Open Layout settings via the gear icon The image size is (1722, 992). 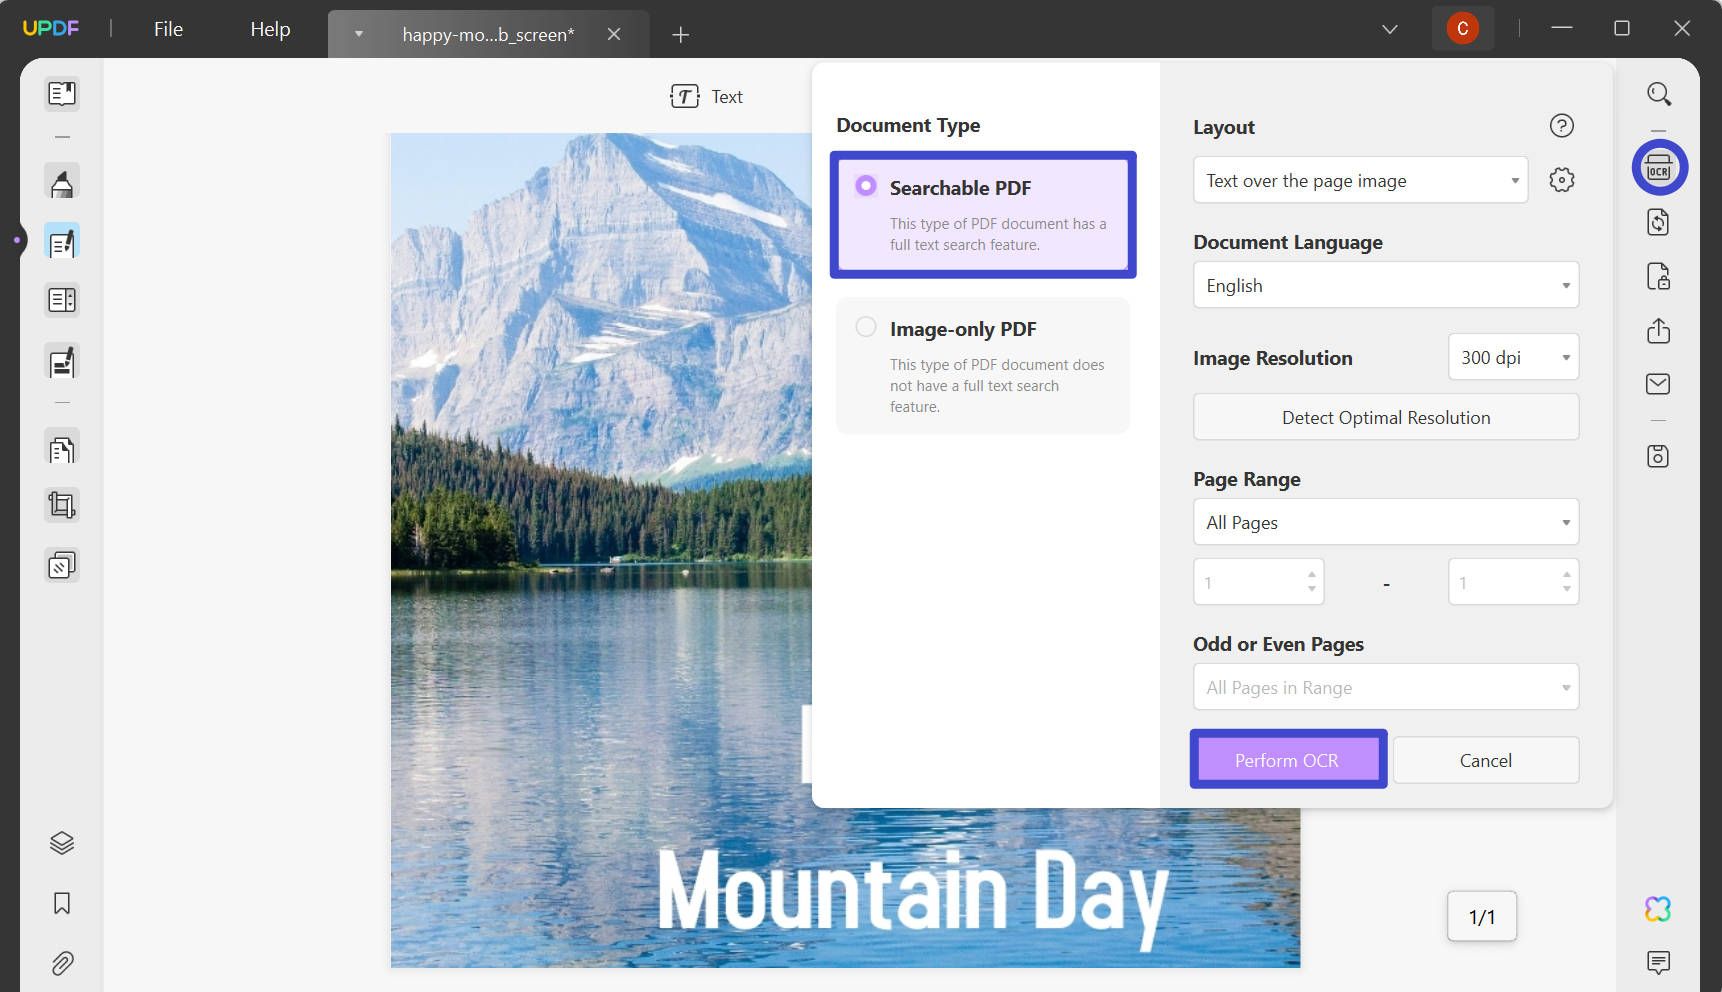click(x=1561, y=179)
